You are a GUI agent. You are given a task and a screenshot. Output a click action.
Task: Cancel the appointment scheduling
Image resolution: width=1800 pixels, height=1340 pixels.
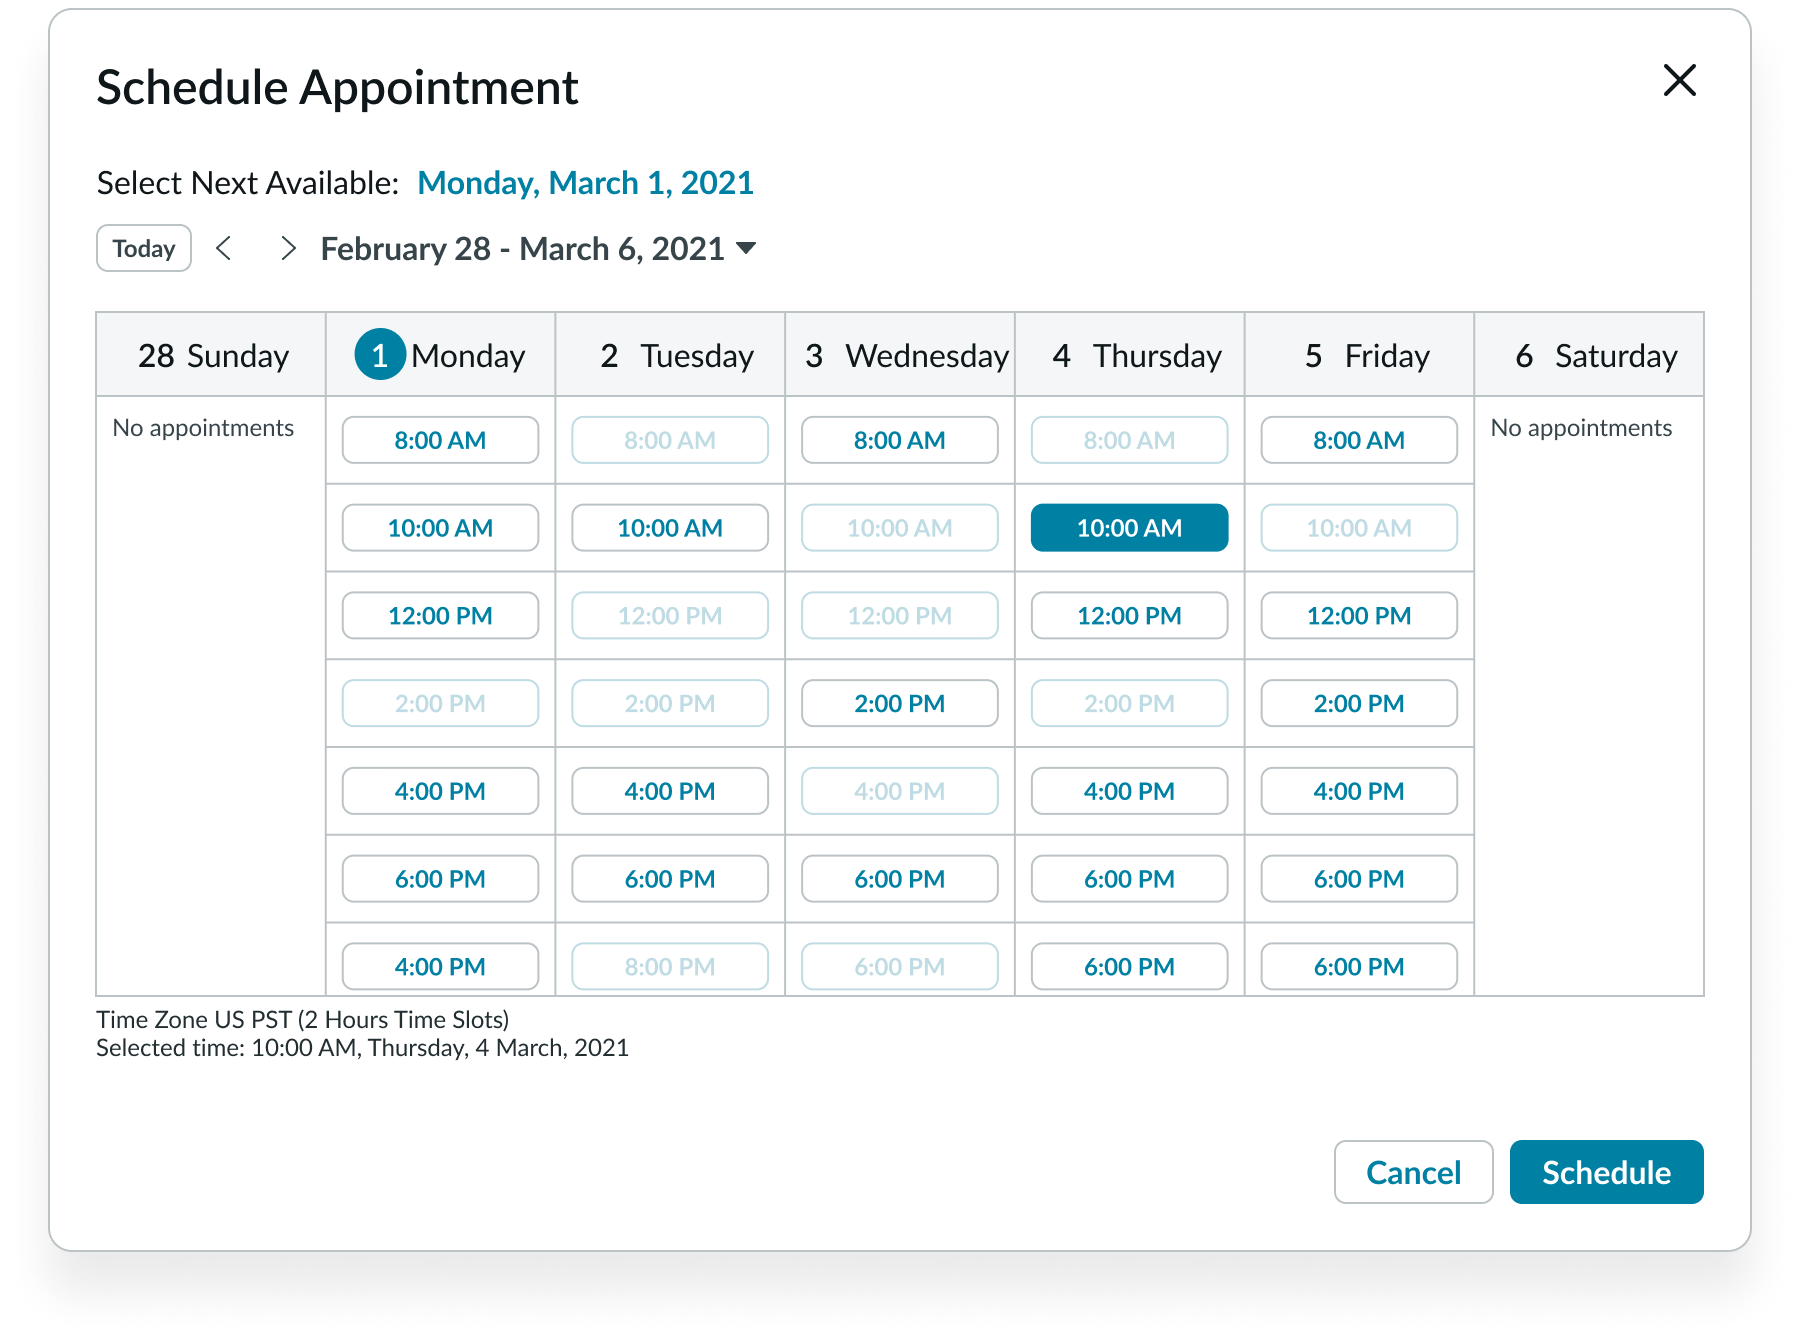coord(1413,1172)
